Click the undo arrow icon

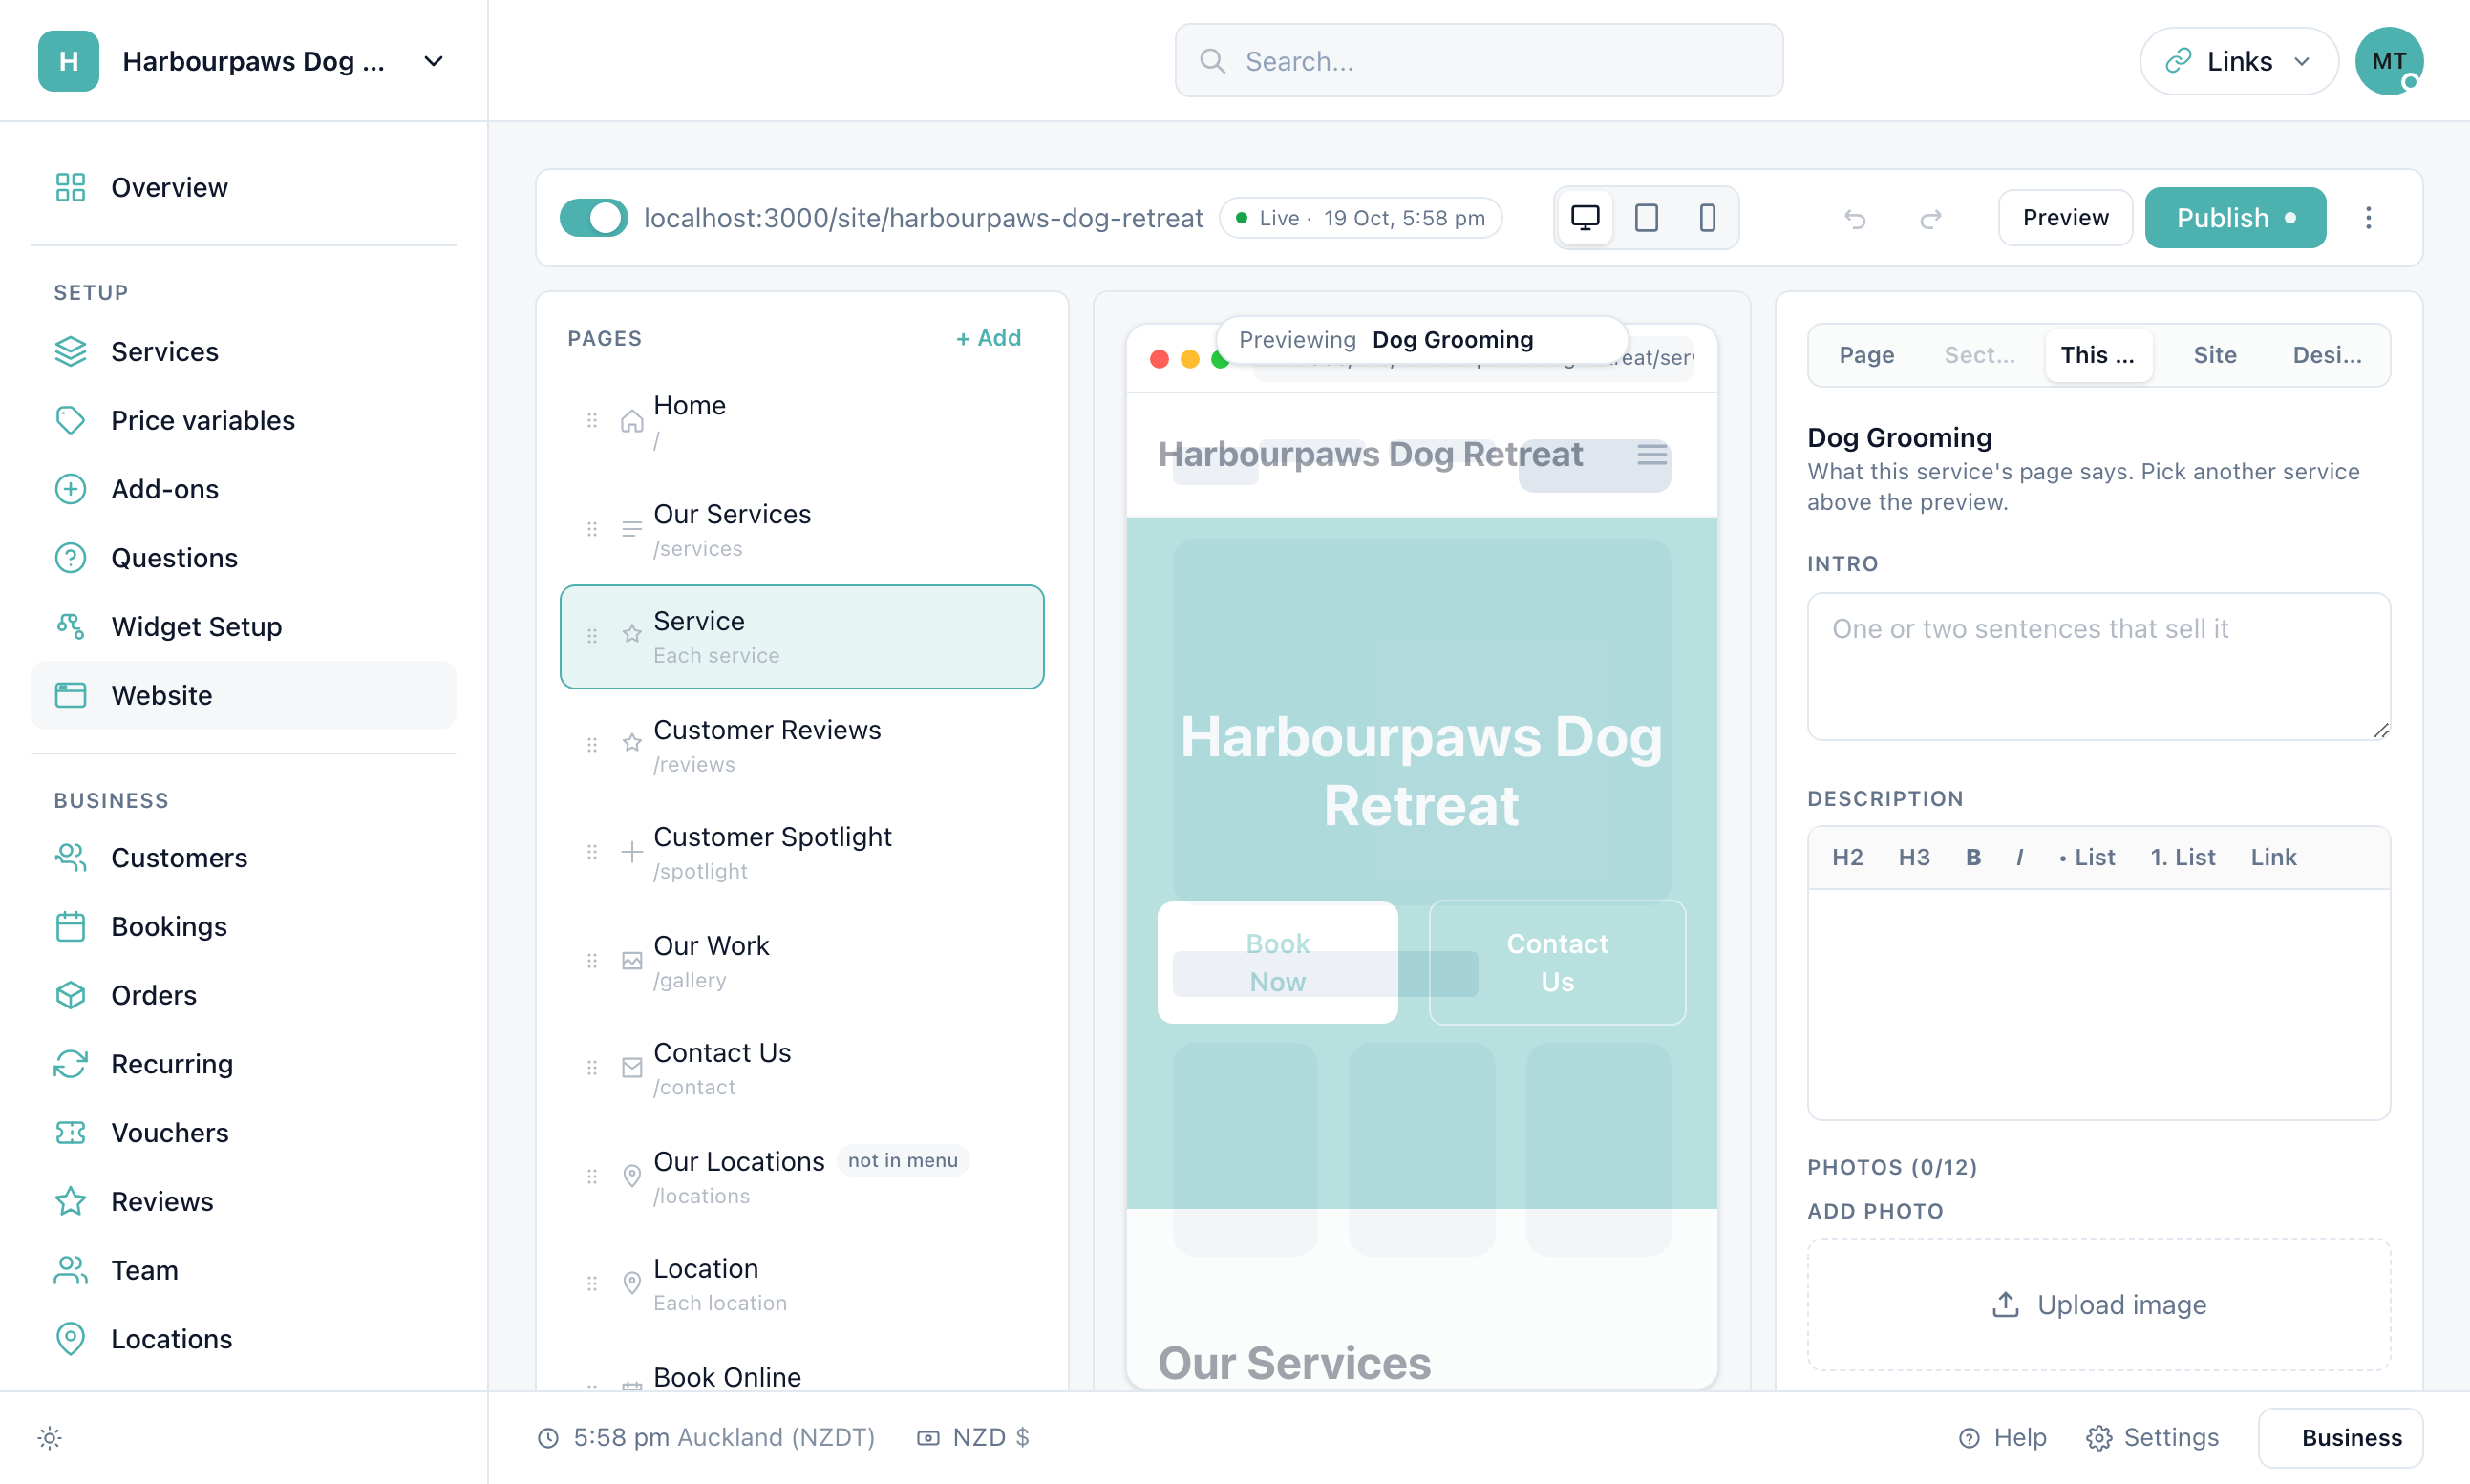[1855, 218]
